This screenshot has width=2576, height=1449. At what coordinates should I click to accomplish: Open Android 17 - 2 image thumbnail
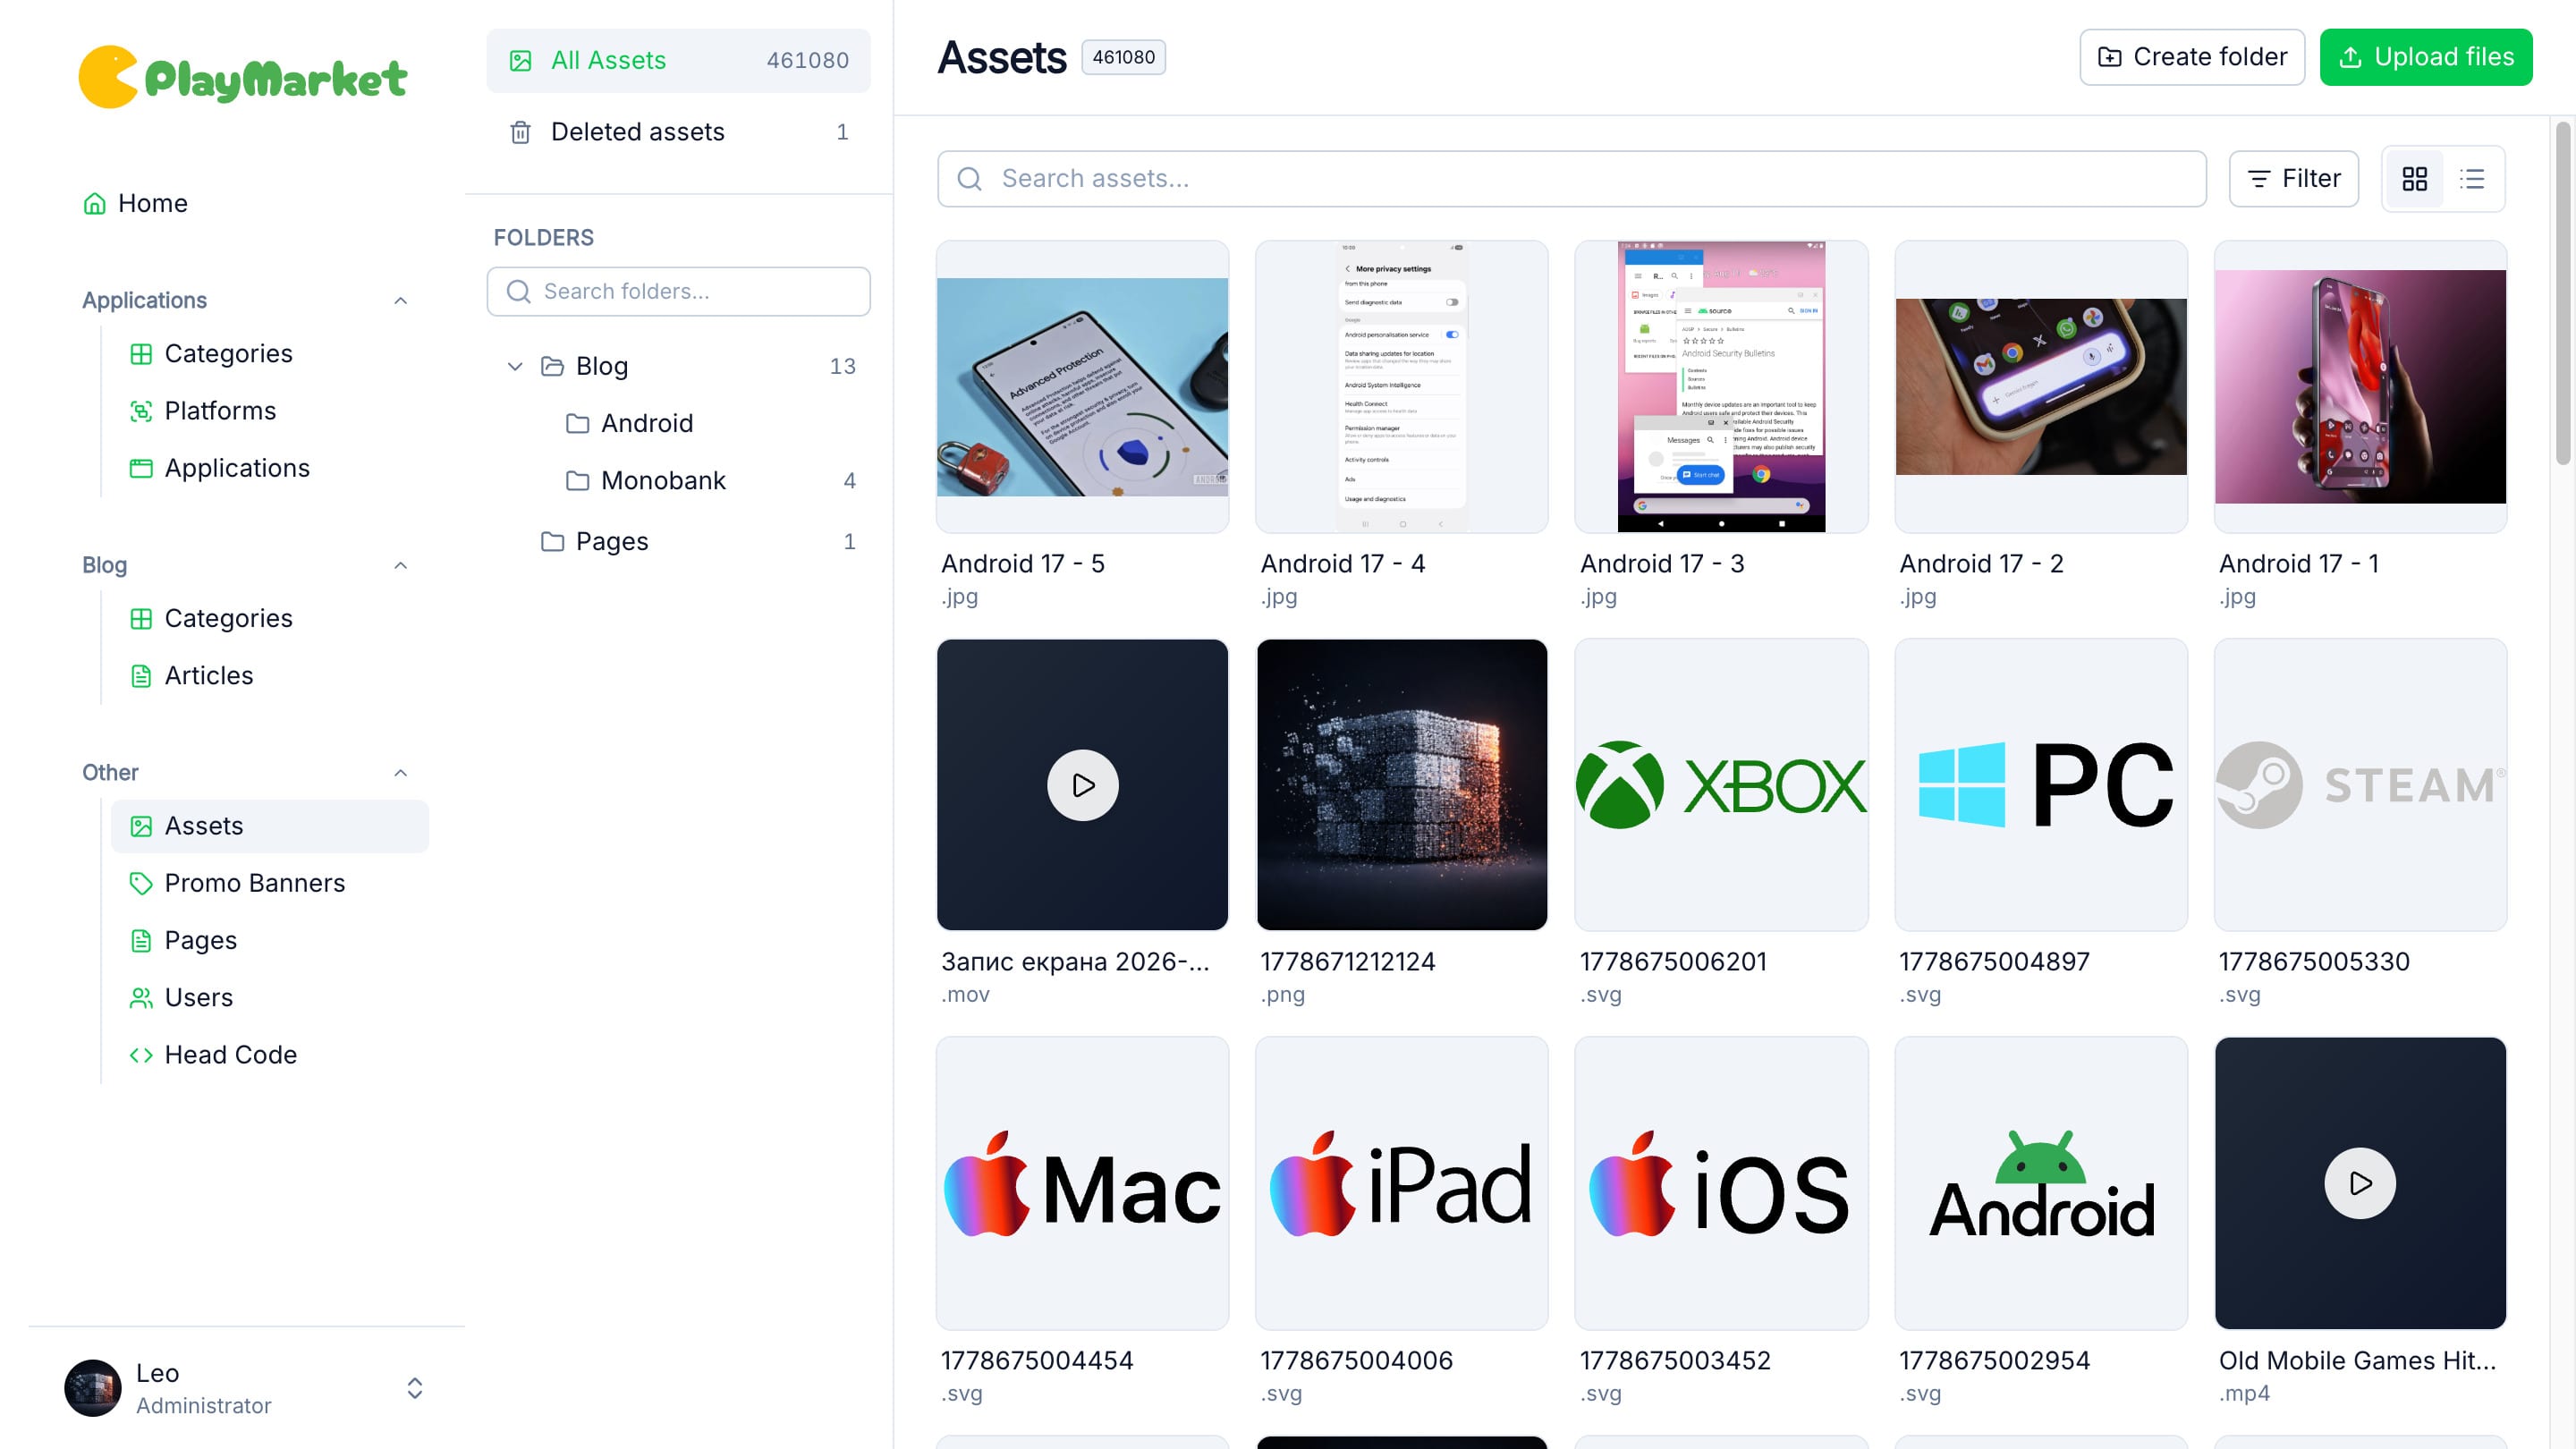2041,386
